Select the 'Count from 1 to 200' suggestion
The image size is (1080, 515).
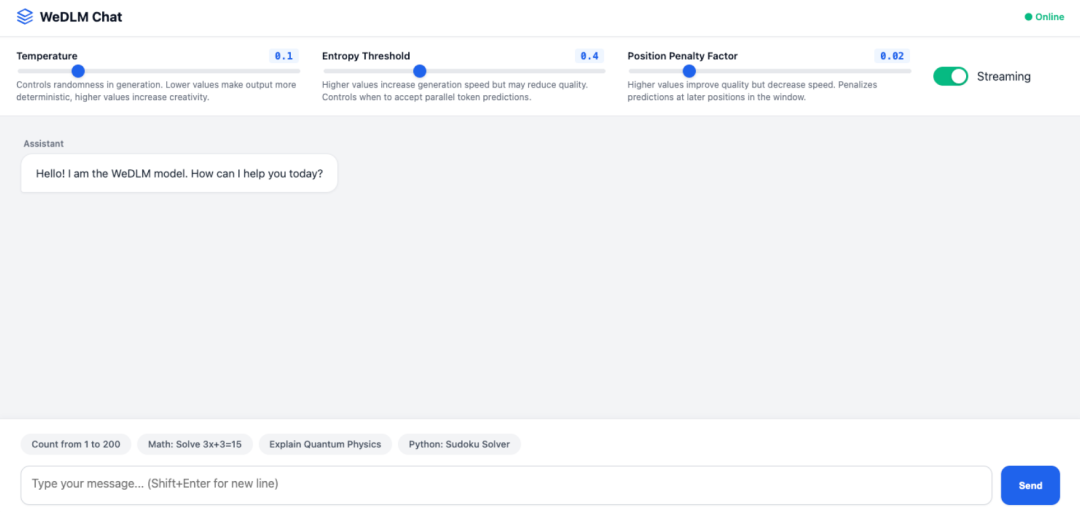[x=76, y=444]
